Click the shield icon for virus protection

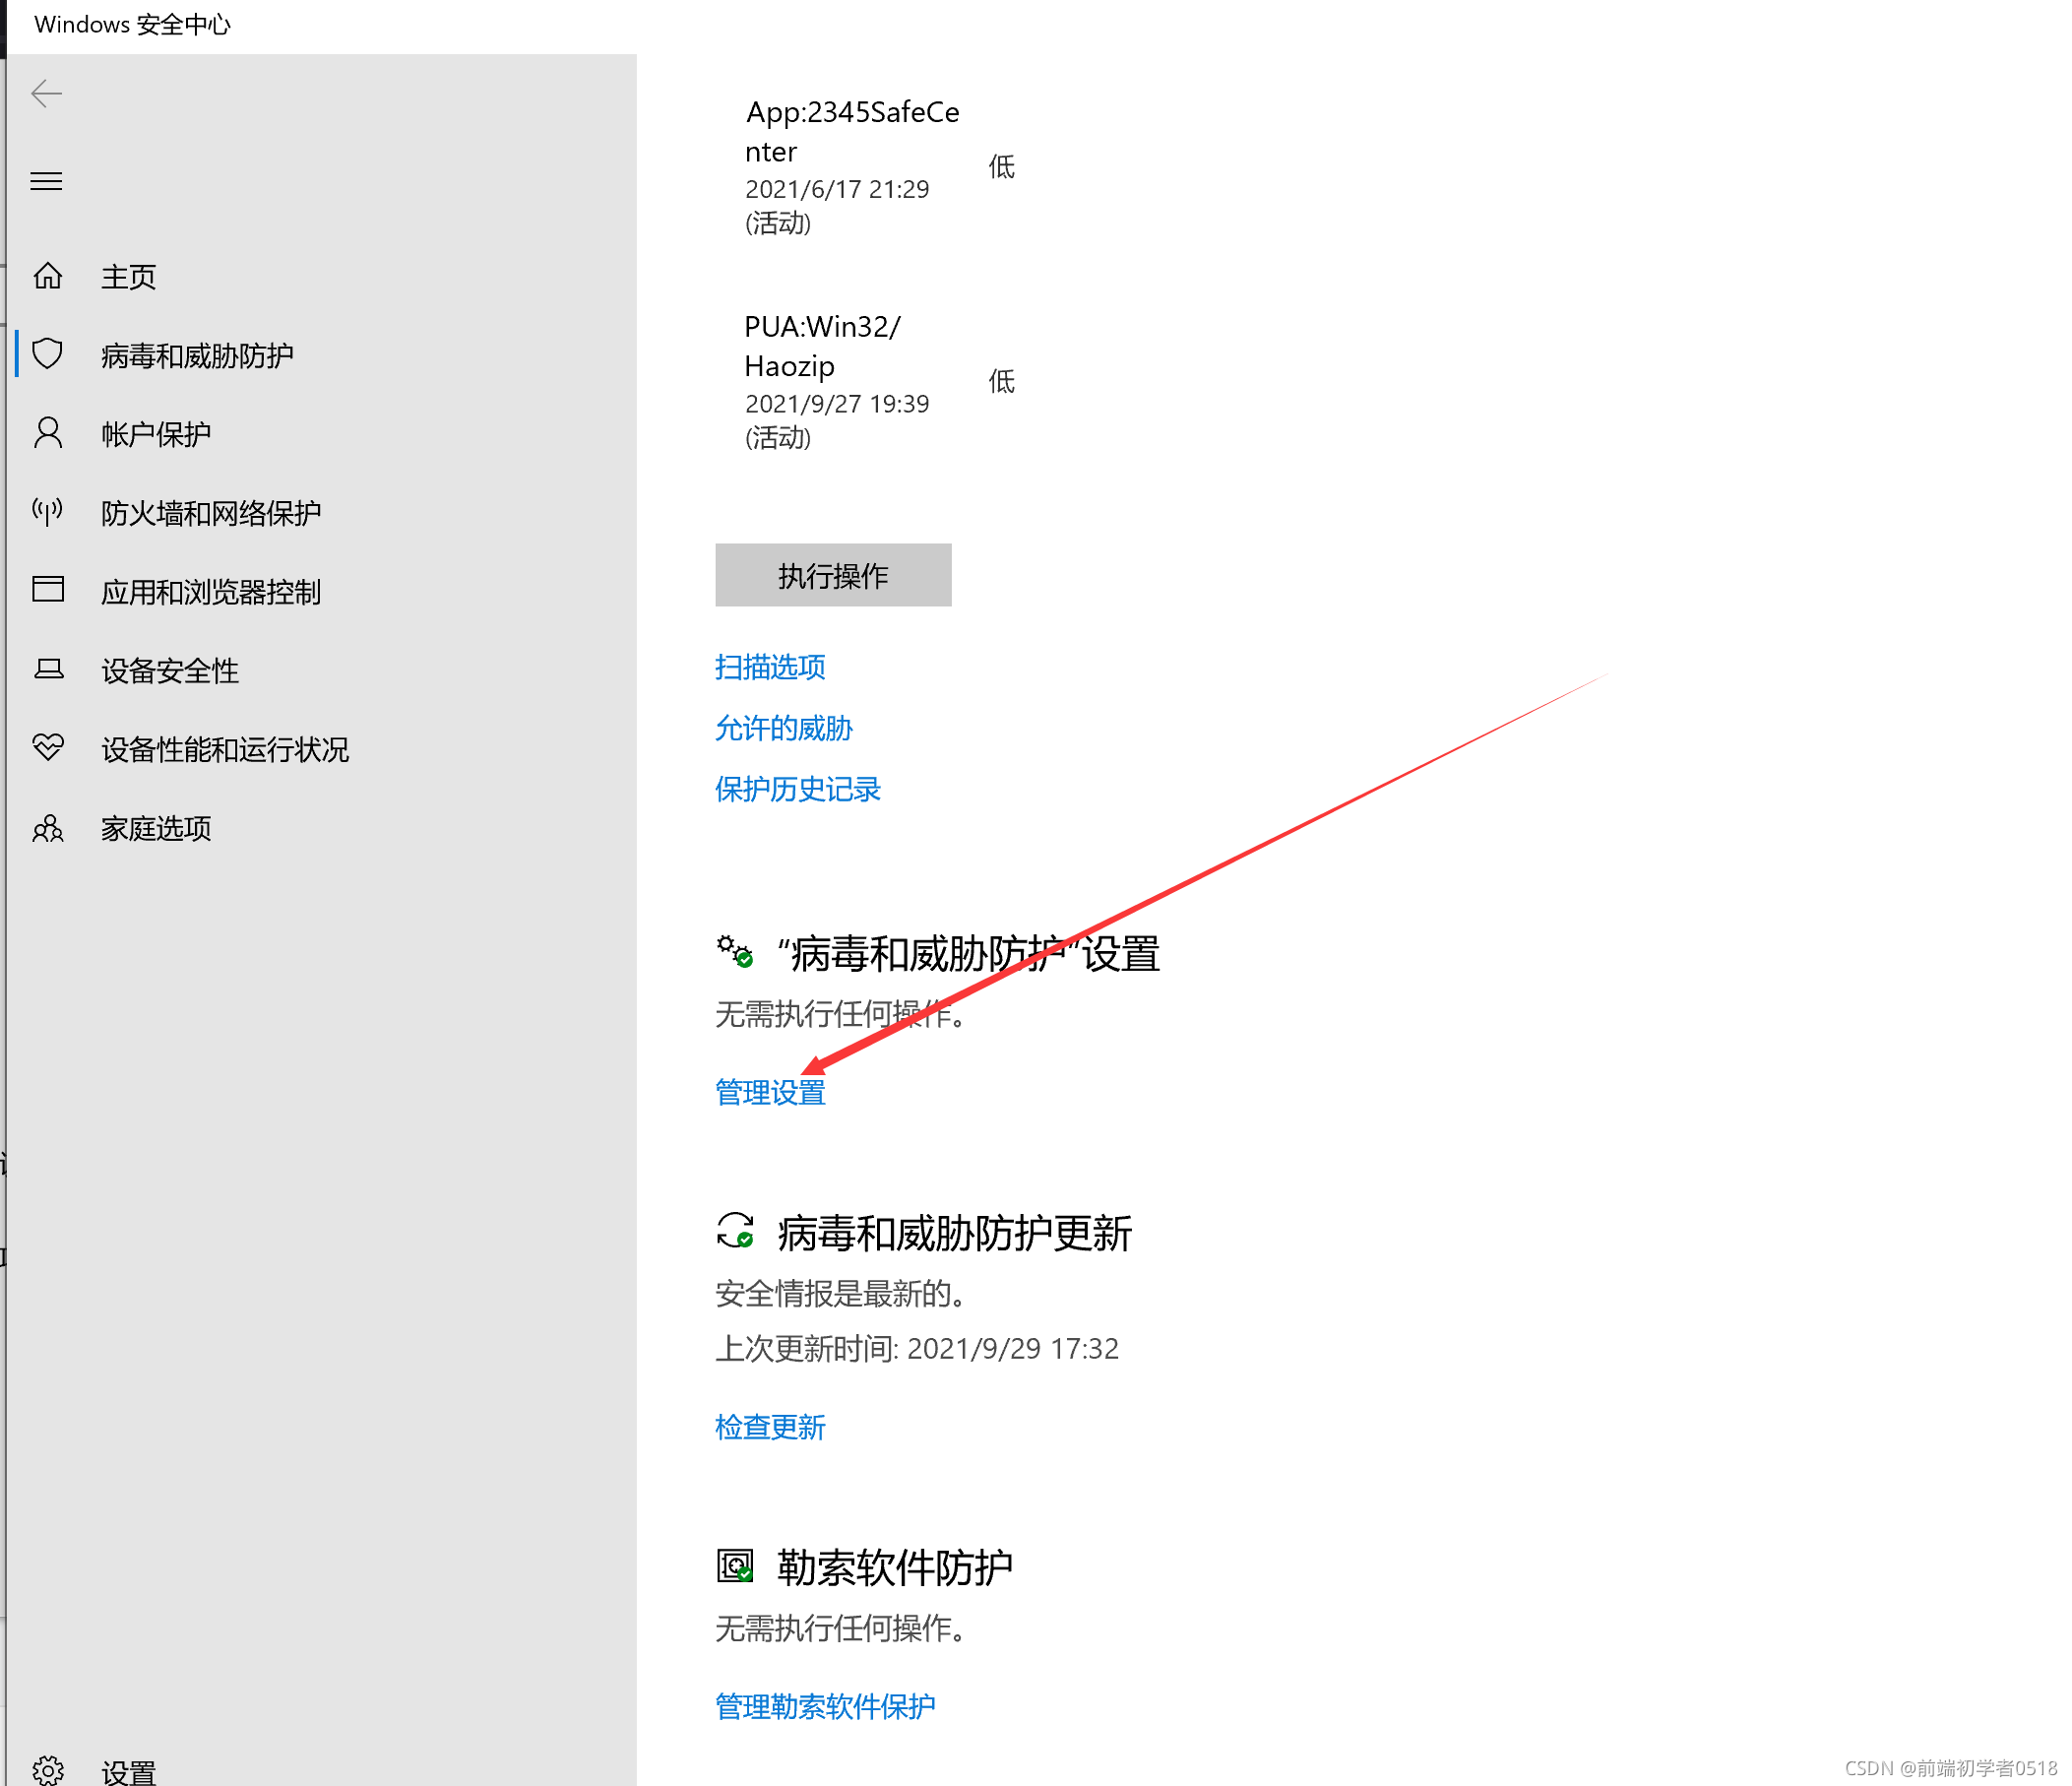(48, 354)
